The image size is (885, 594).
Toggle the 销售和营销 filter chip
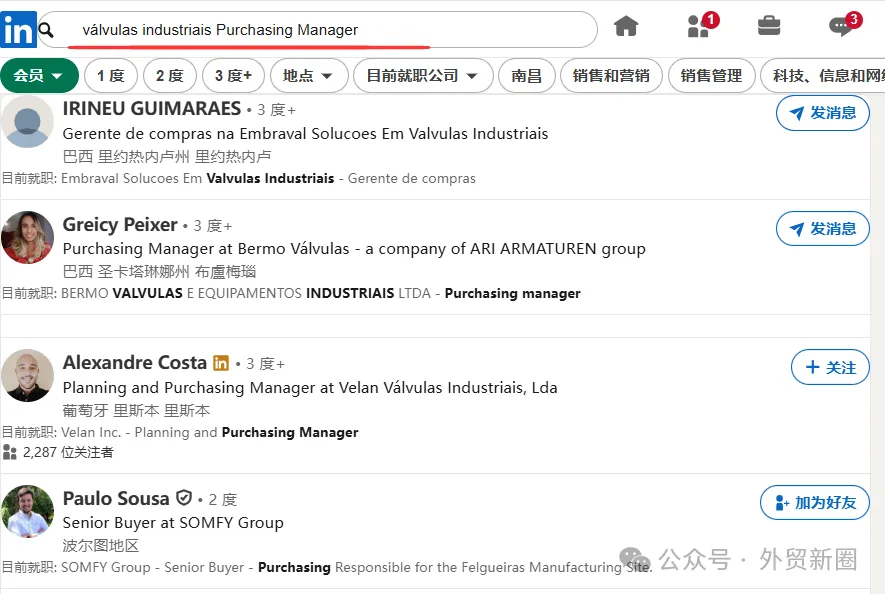click(x=611, y=76)
